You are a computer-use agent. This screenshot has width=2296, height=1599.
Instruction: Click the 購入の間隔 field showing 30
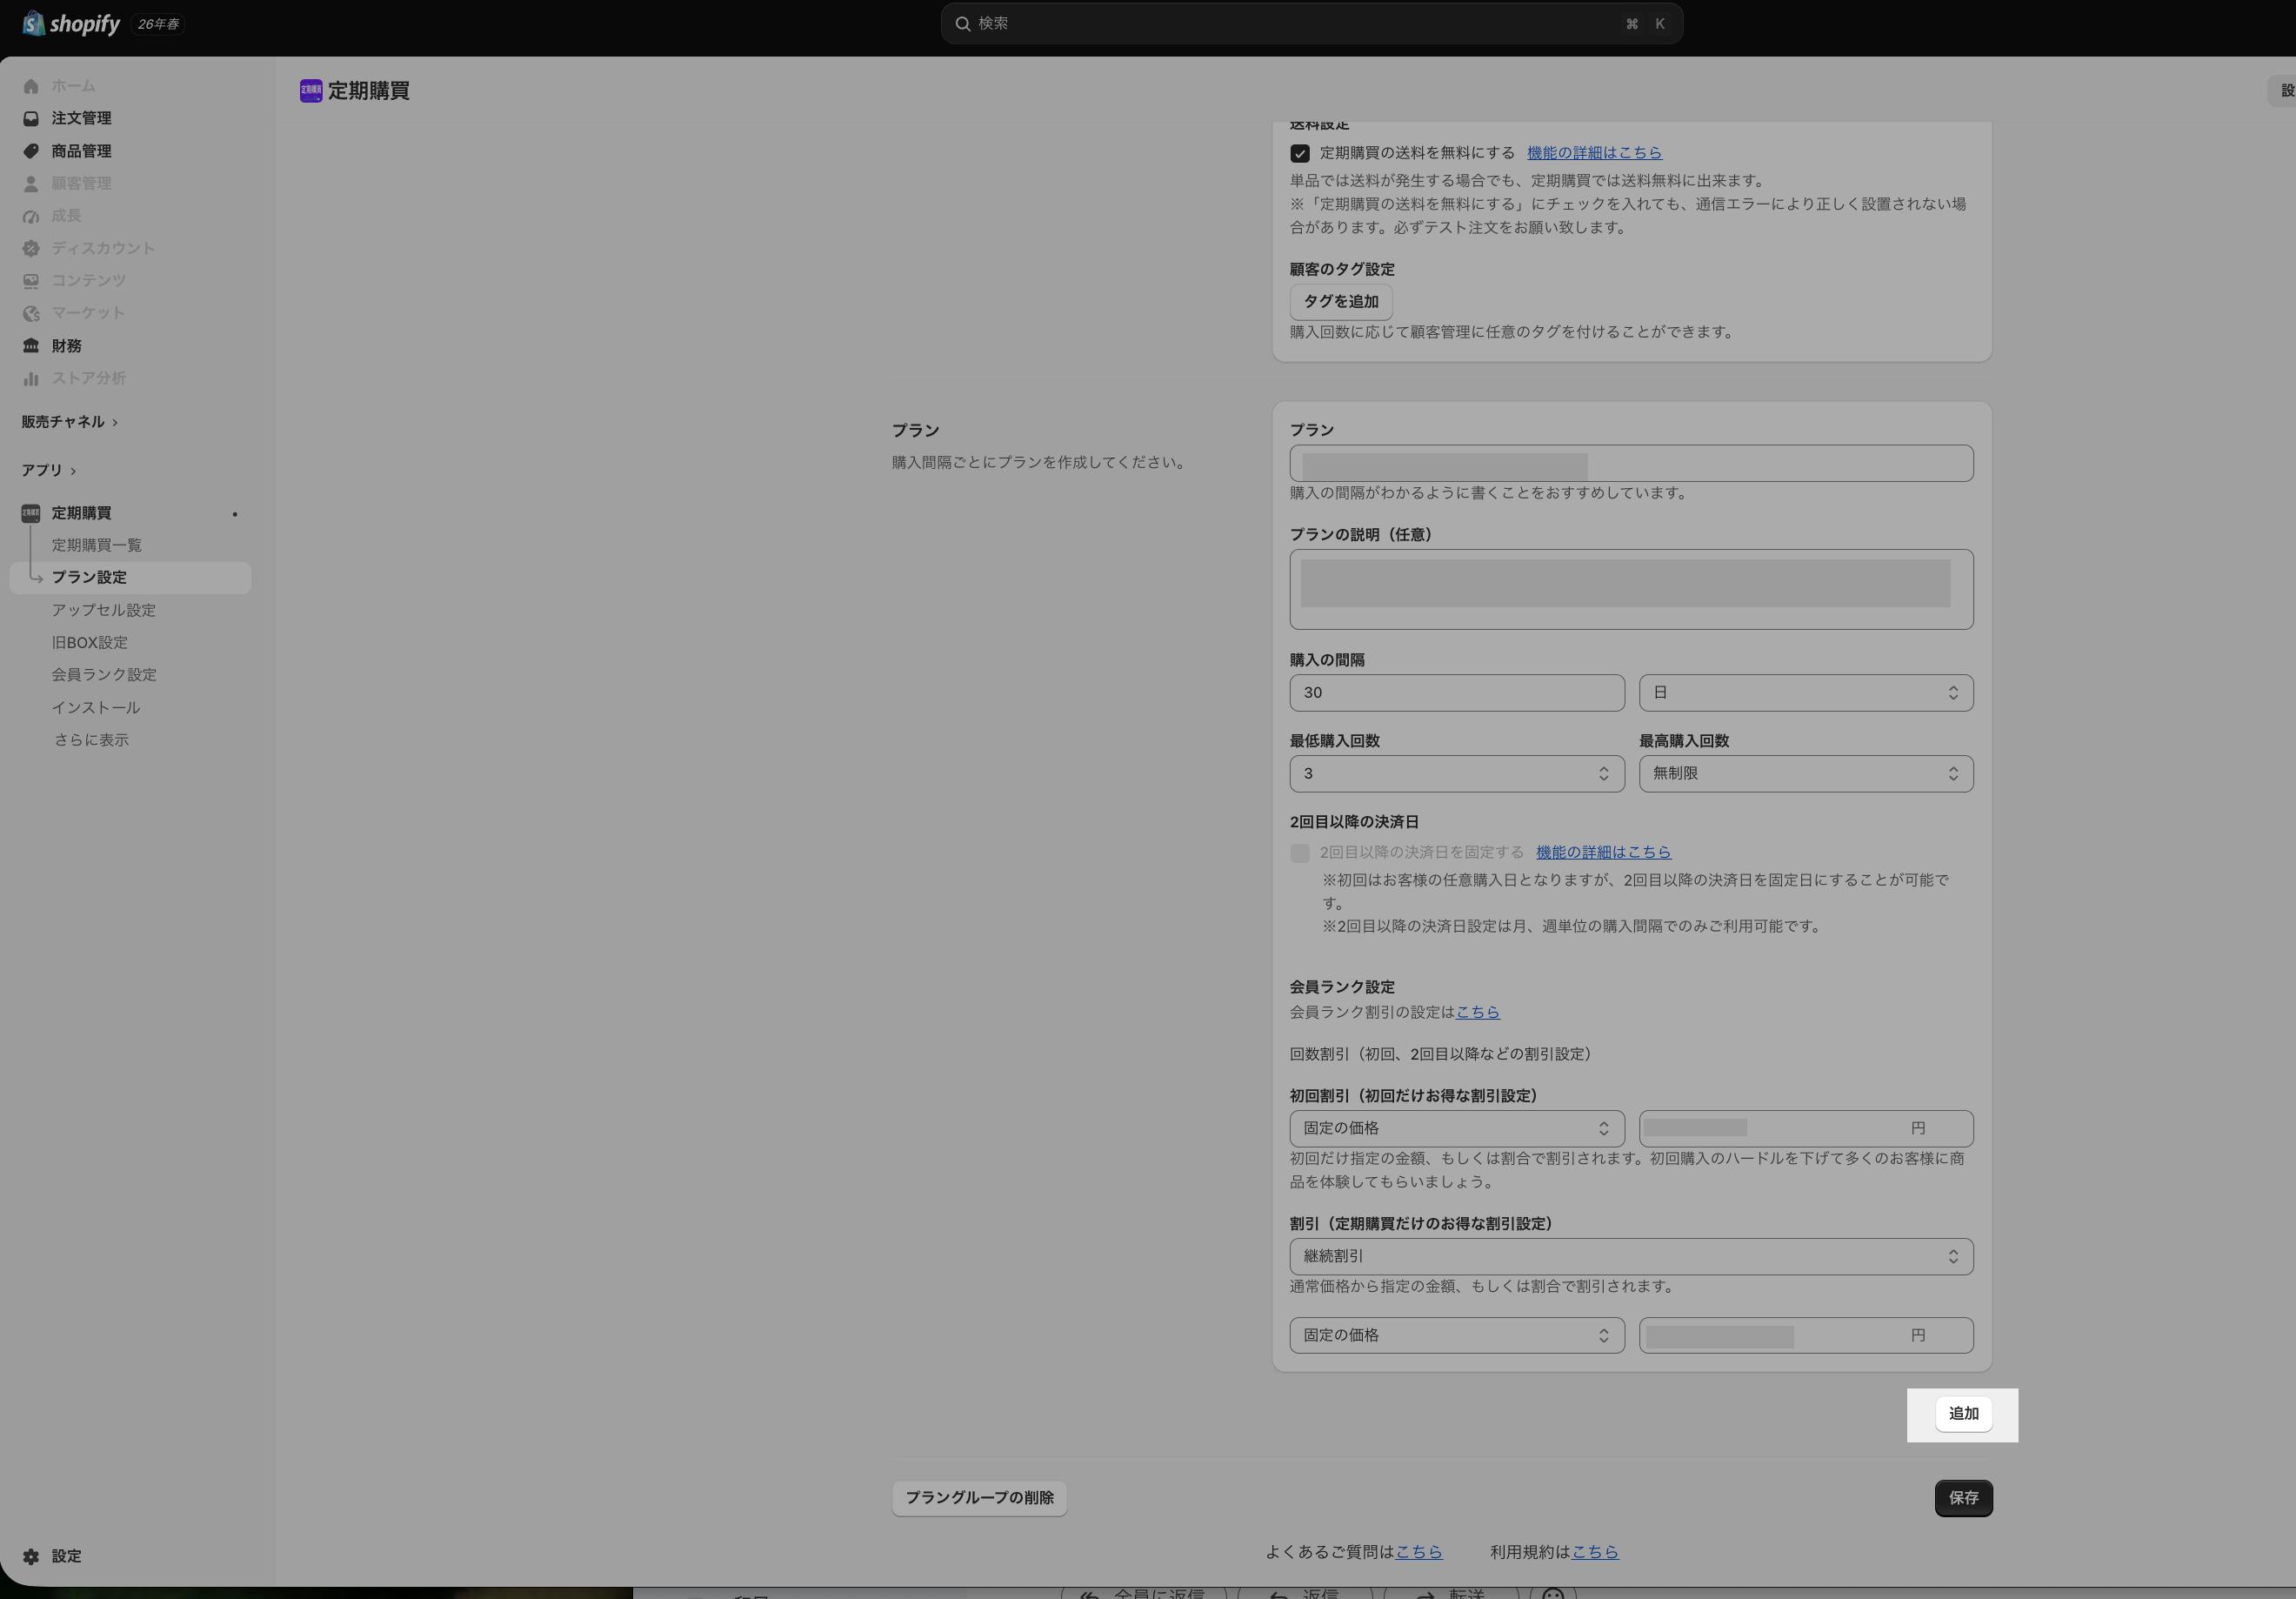pos(1457,693)
